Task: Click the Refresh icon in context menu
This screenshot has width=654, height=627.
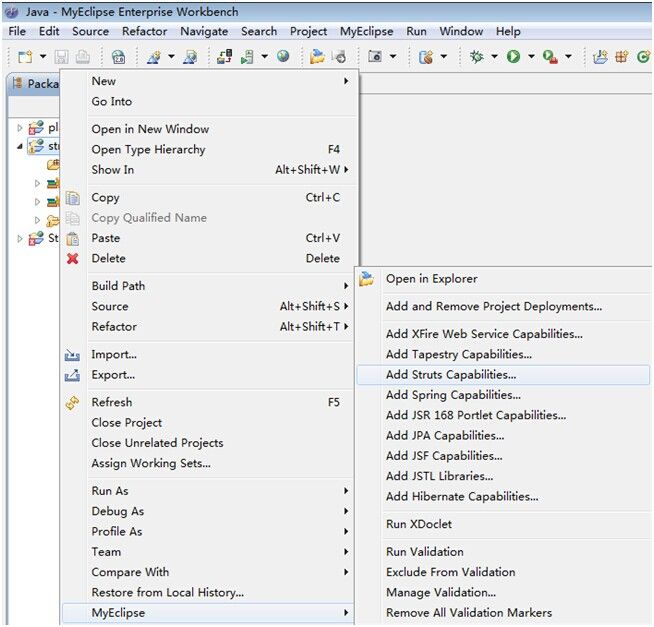Action: [x=73, y=403]
